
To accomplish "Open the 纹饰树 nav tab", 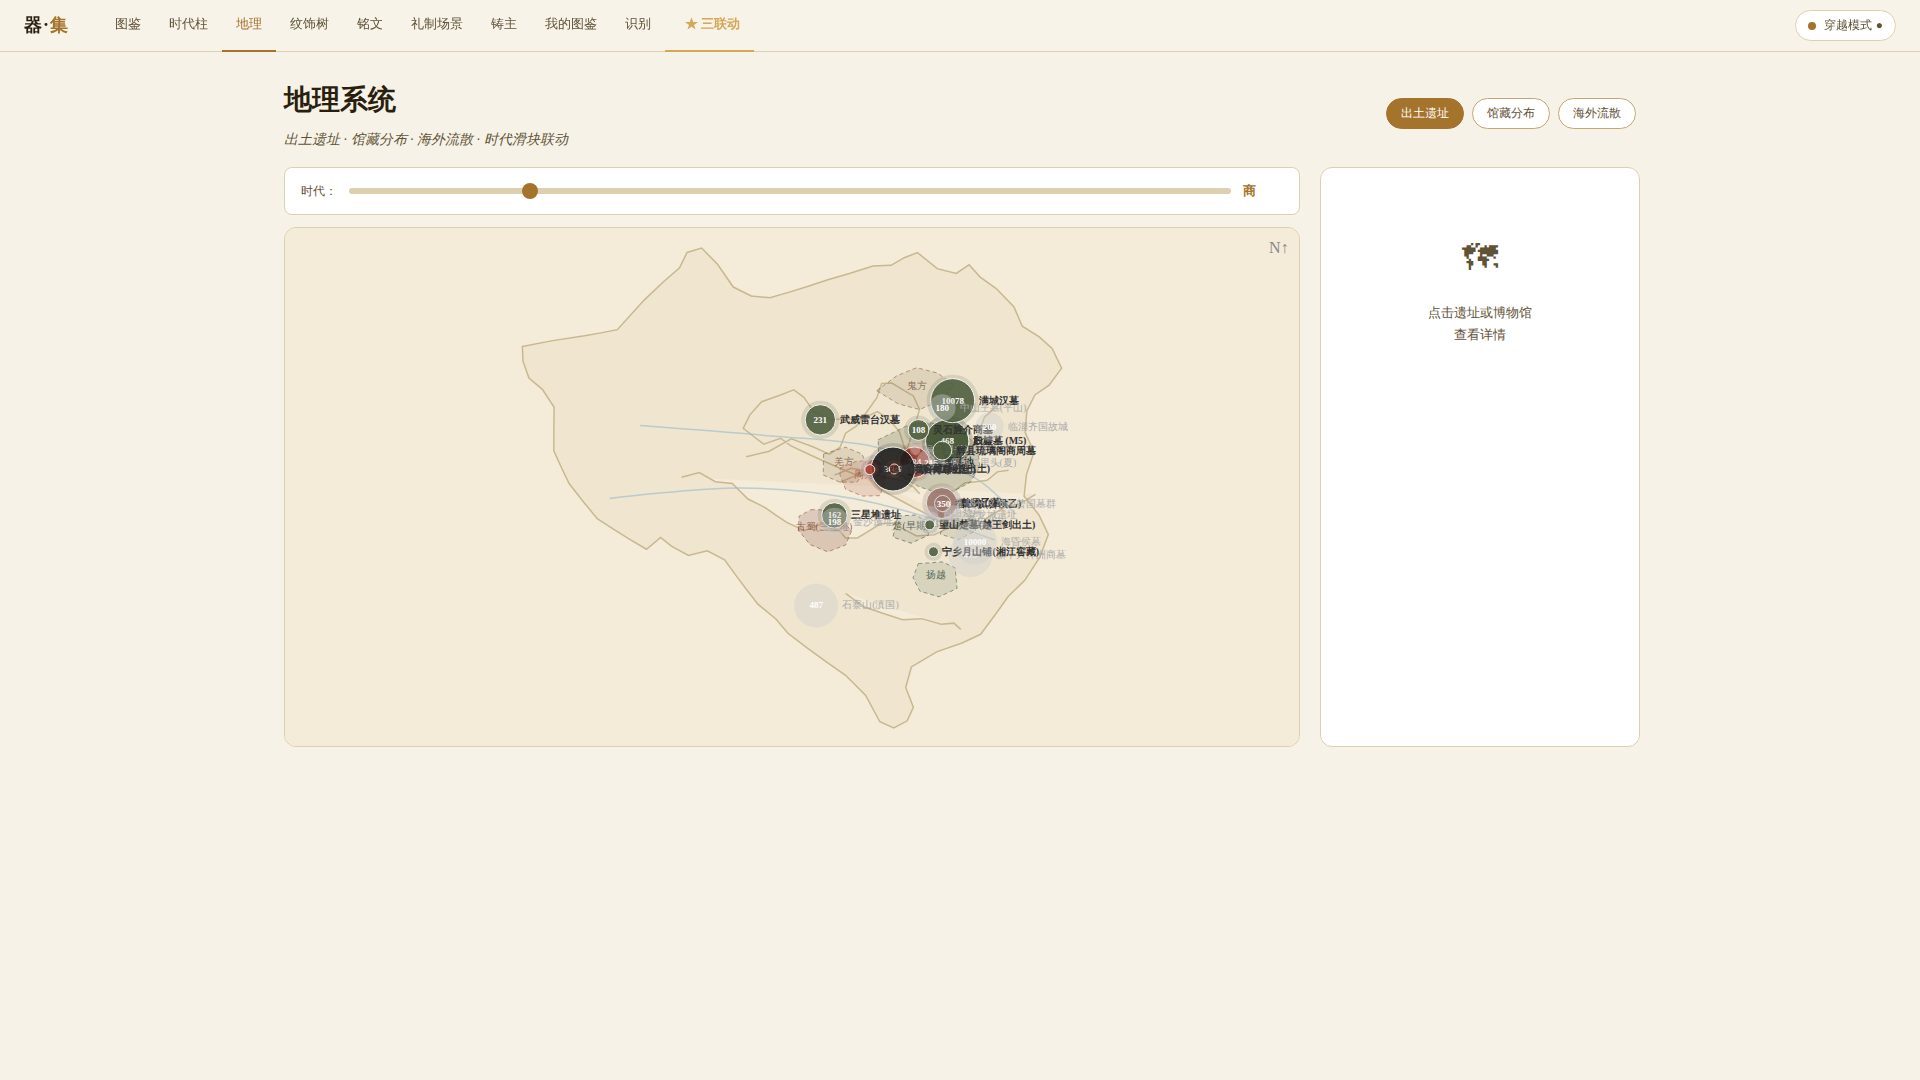I will (x=309, y=24).
